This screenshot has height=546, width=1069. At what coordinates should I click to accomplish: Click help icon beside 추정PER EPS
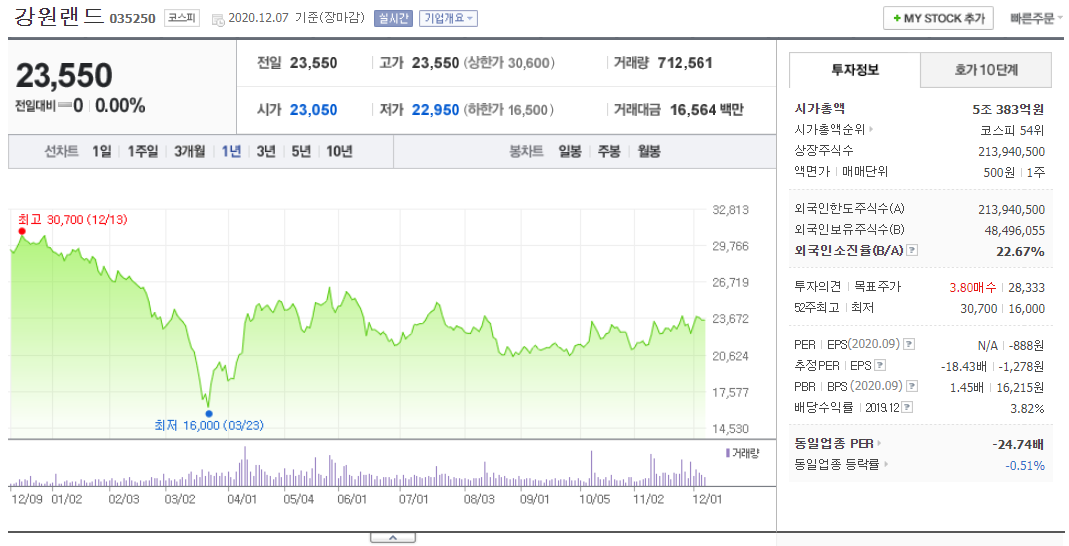point(880,365)
